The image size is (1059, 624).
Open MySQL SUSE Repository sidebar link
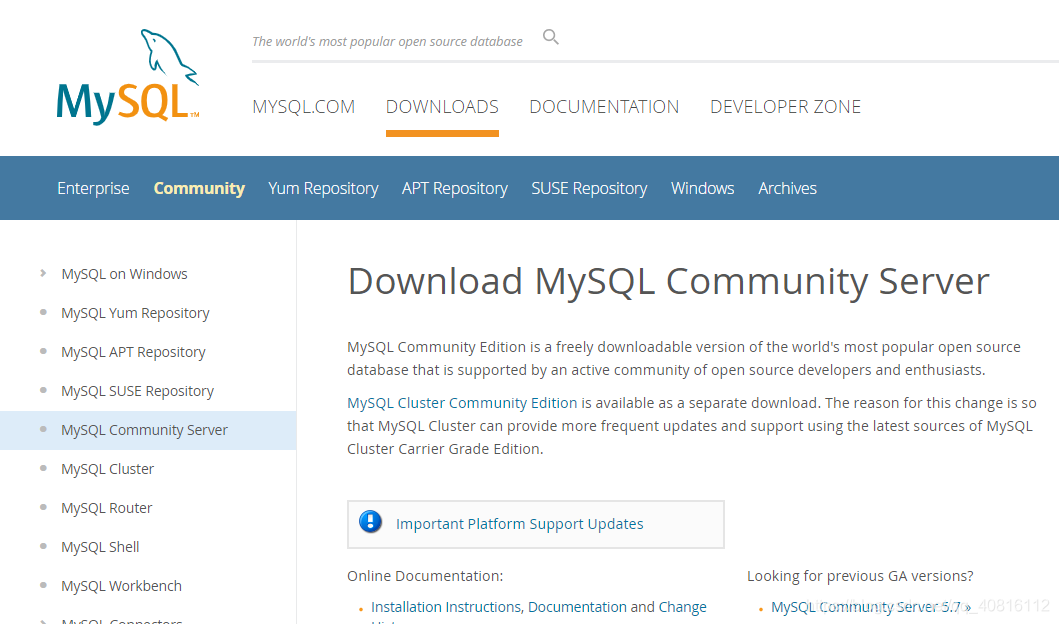pyautogui.click(x=137, y=391)
